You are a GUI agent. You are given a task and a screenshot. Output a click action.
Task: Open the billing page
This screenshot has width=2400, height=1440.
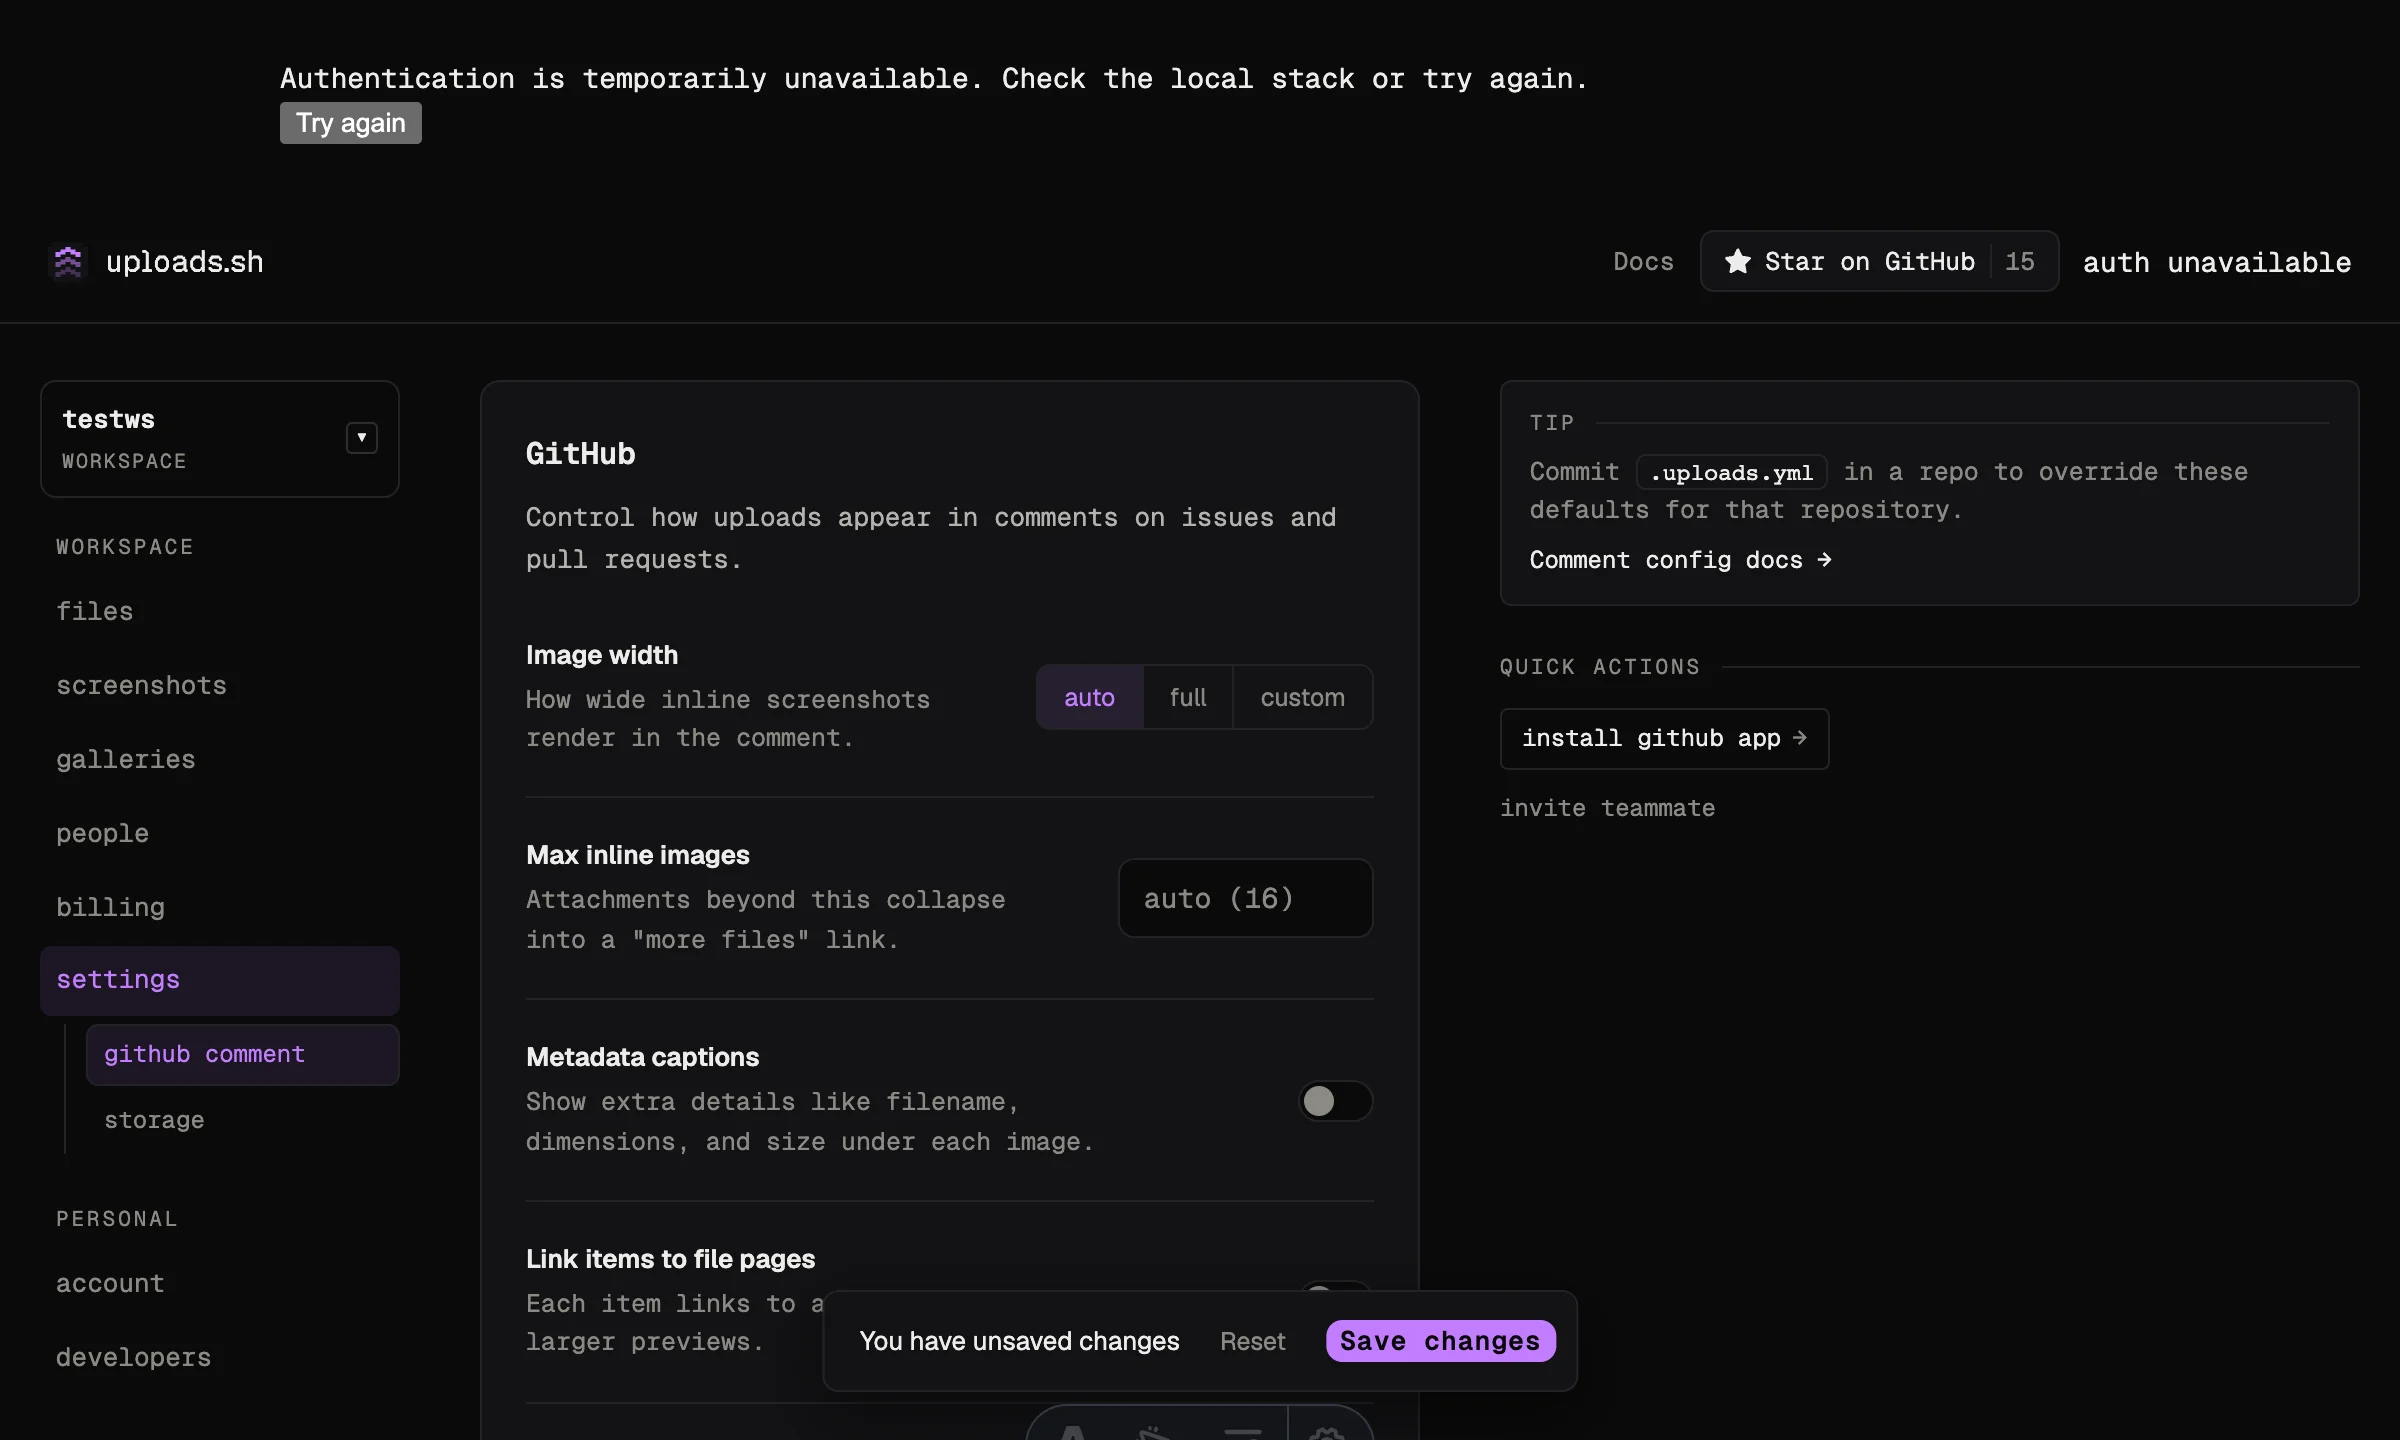pos(111,907)
